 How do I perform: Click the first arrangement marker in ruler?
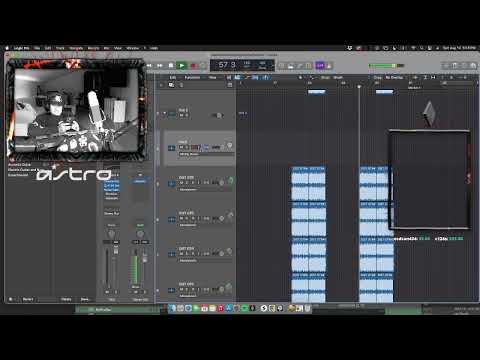[317, 91]
